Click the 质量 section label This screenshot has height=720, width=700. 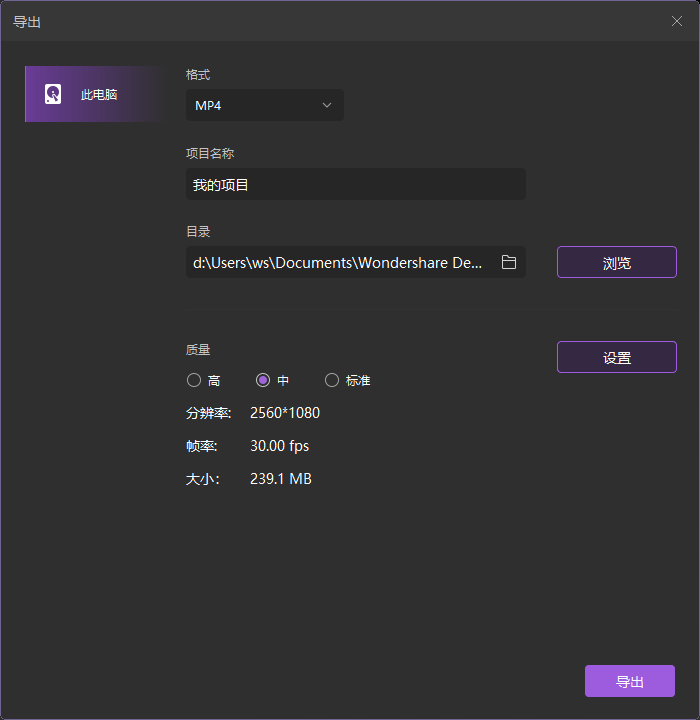point(198,350)
